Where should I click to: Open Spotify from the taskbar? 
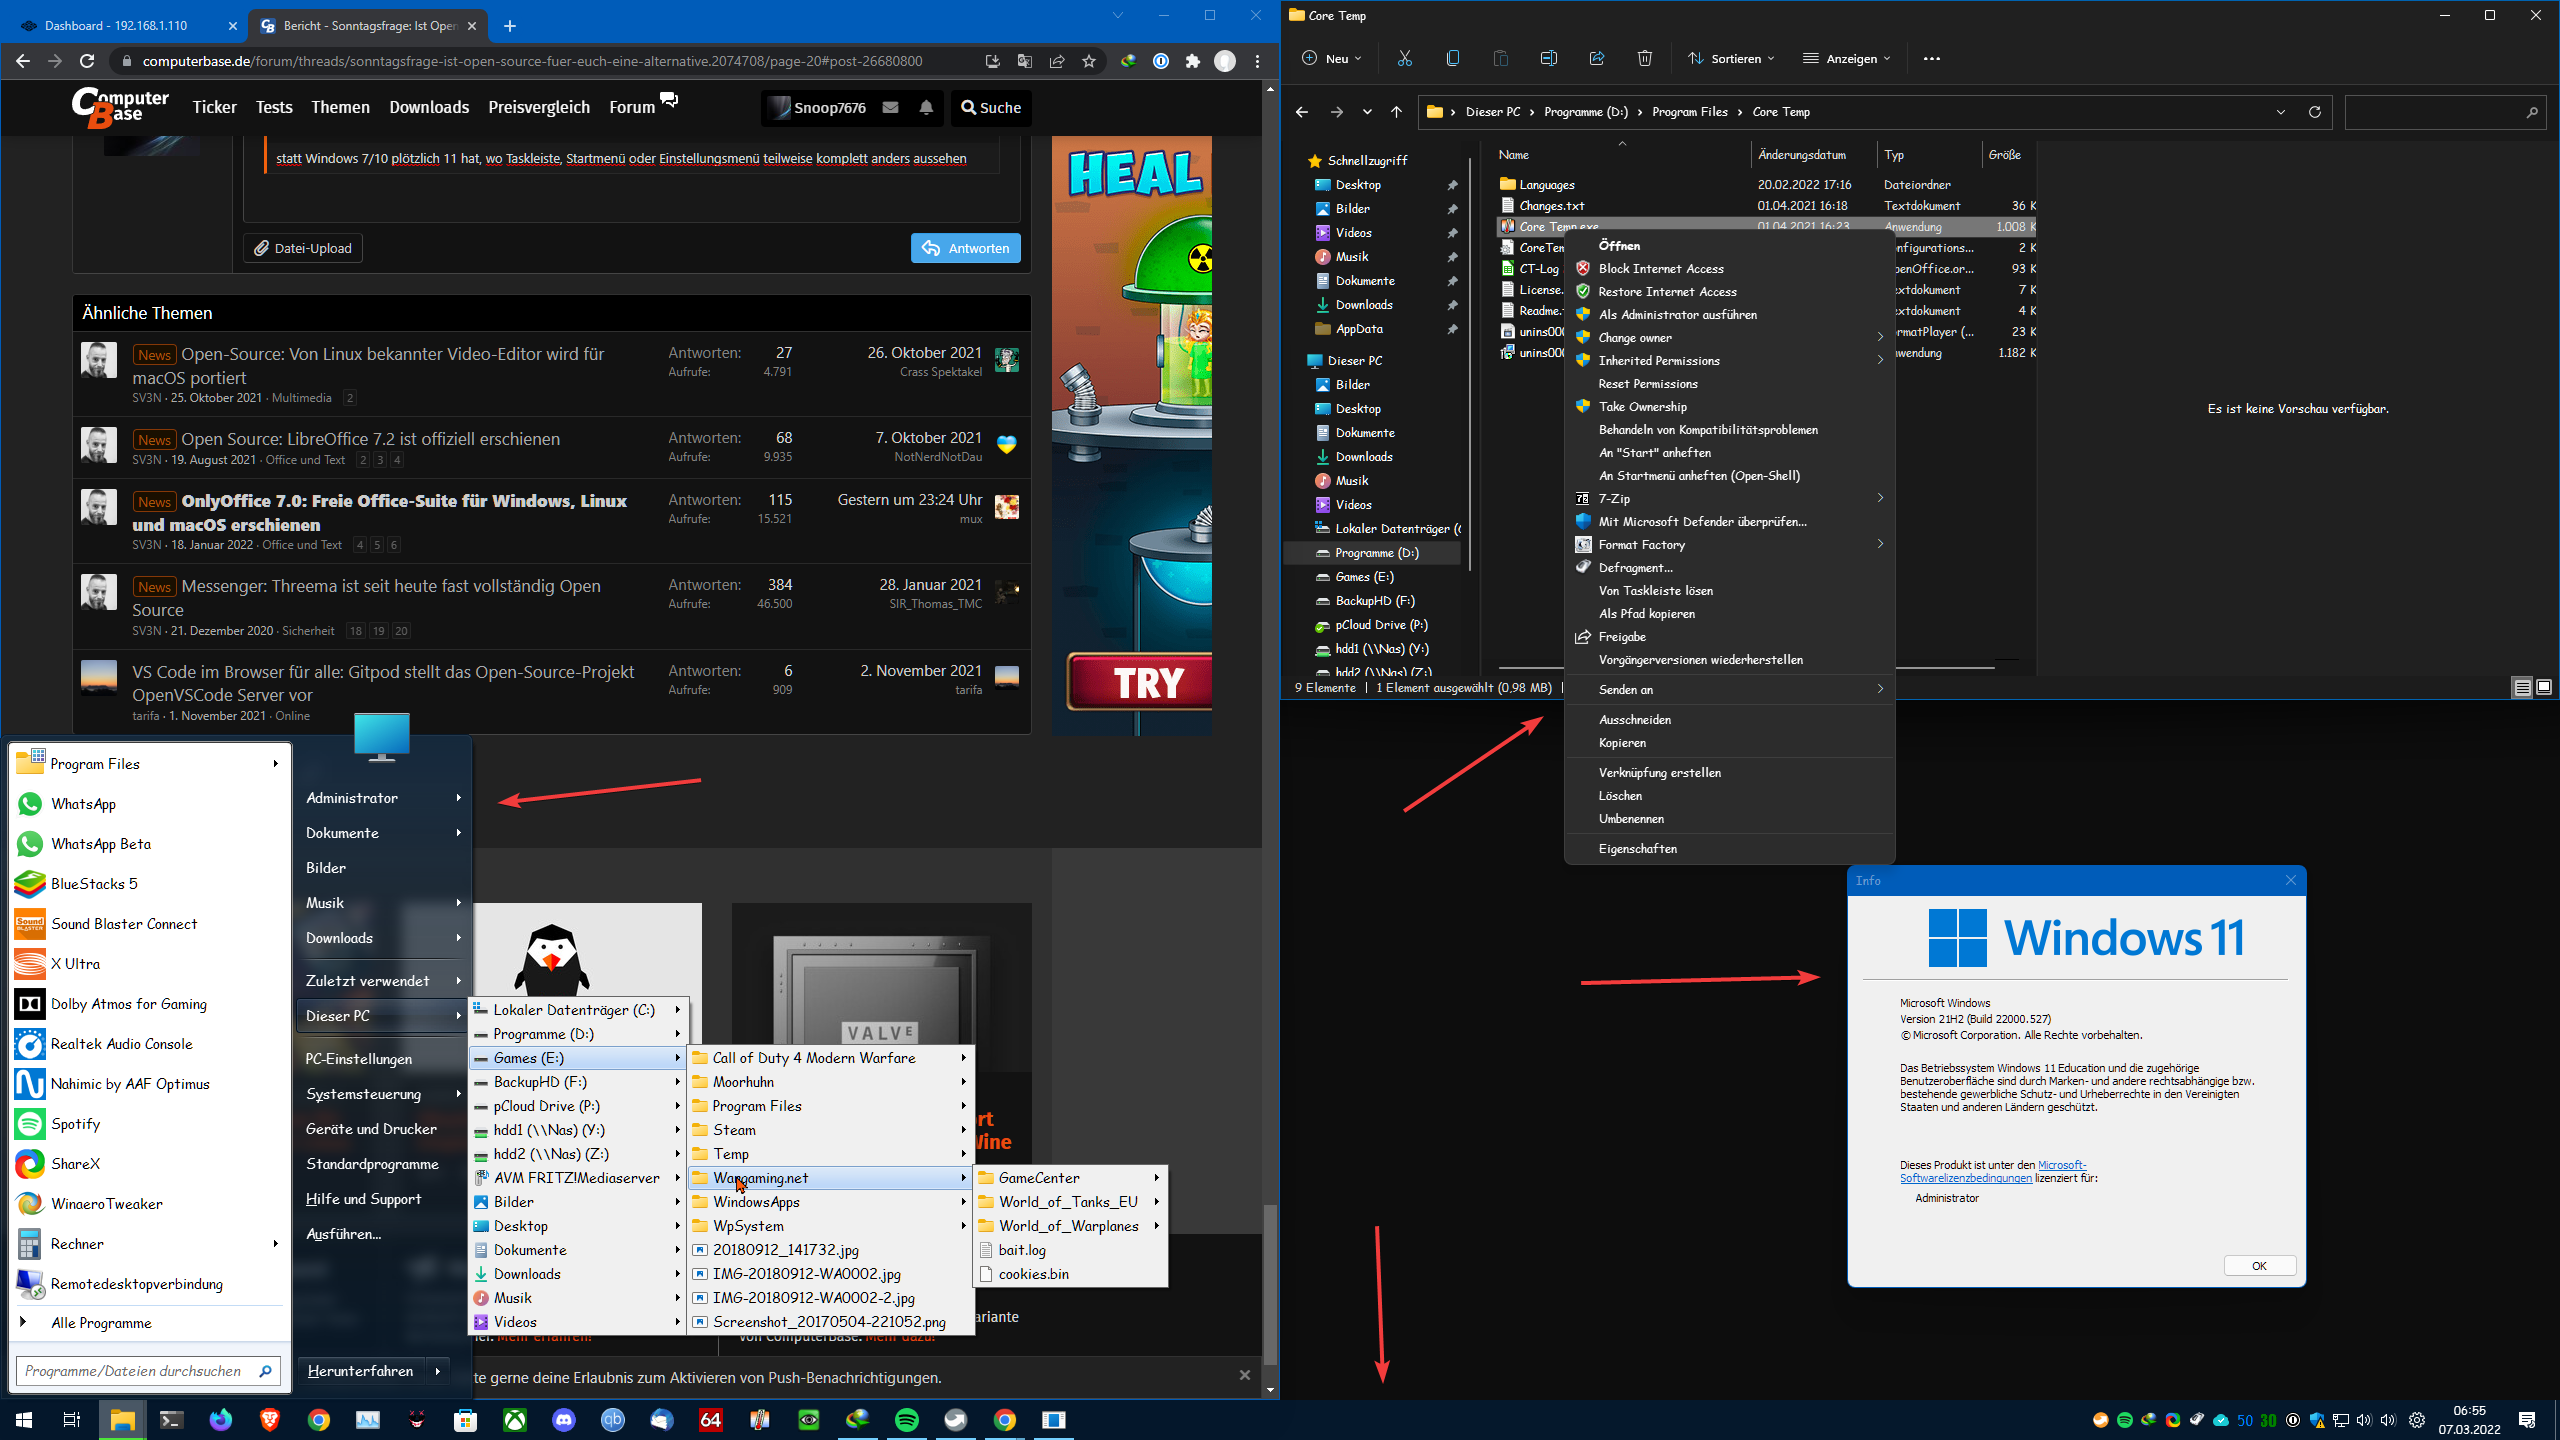click(907, 1420)
